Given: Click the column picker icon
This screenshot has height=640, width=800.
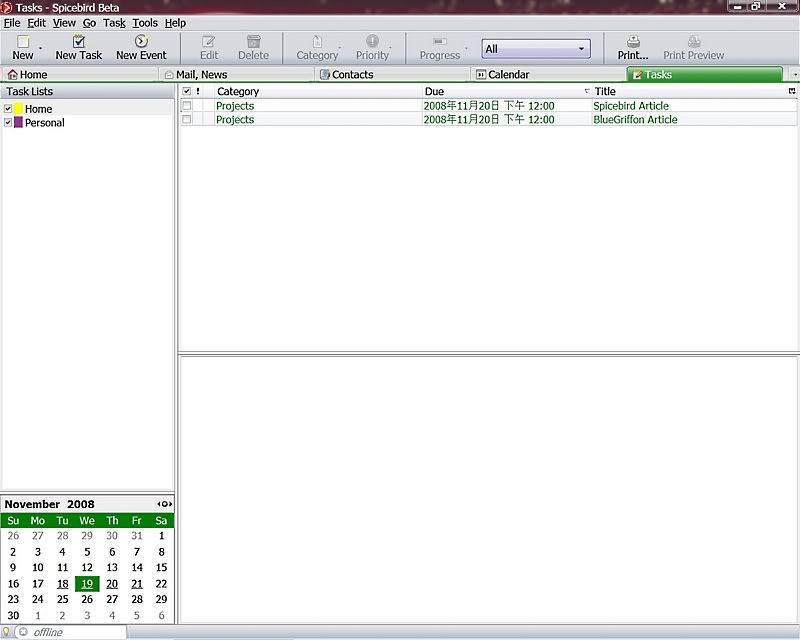Looking at the screenshot, I should pos(792,91).
